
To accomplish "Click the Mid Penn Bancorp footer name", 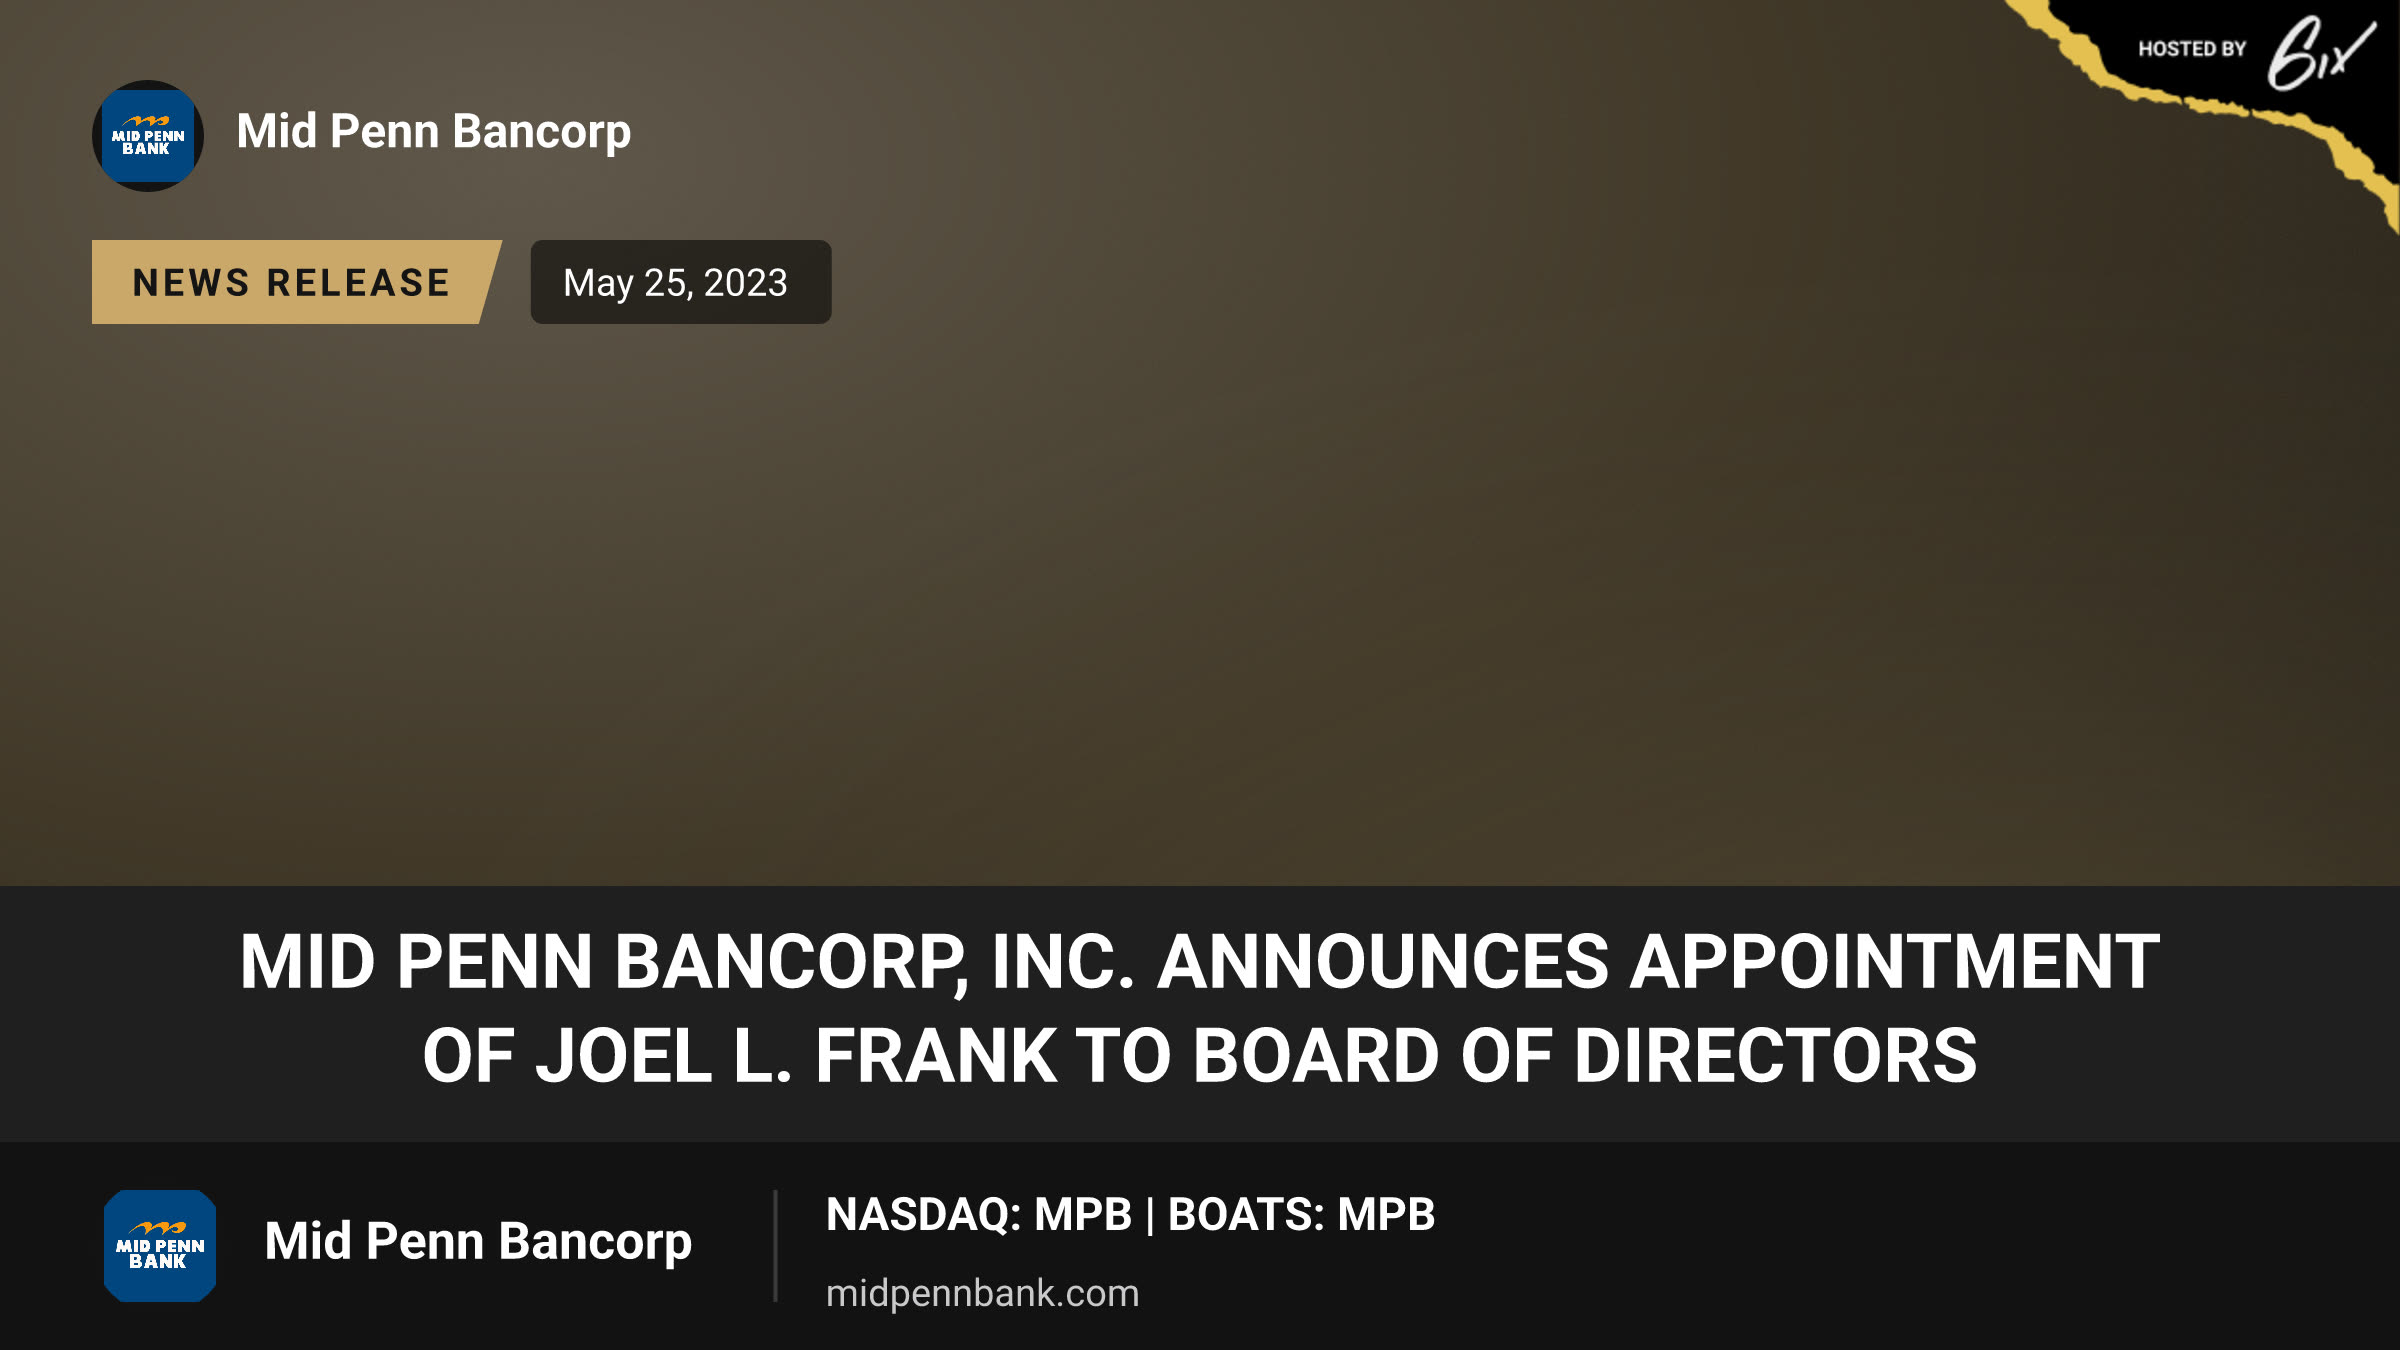I will pos(478,1242).
